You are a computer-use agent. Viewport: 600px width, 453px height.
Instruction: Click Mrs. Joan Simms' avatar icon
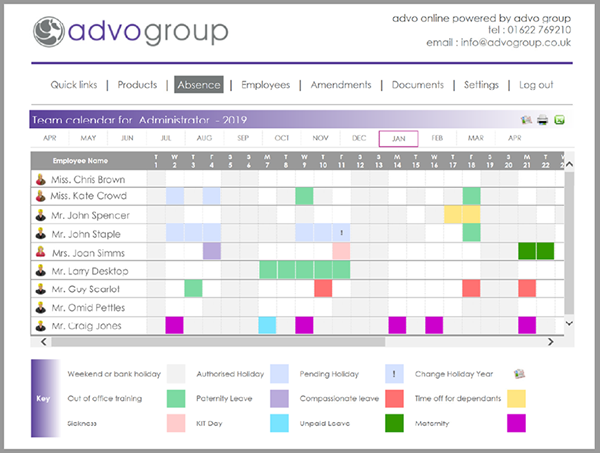coord(40,252)
